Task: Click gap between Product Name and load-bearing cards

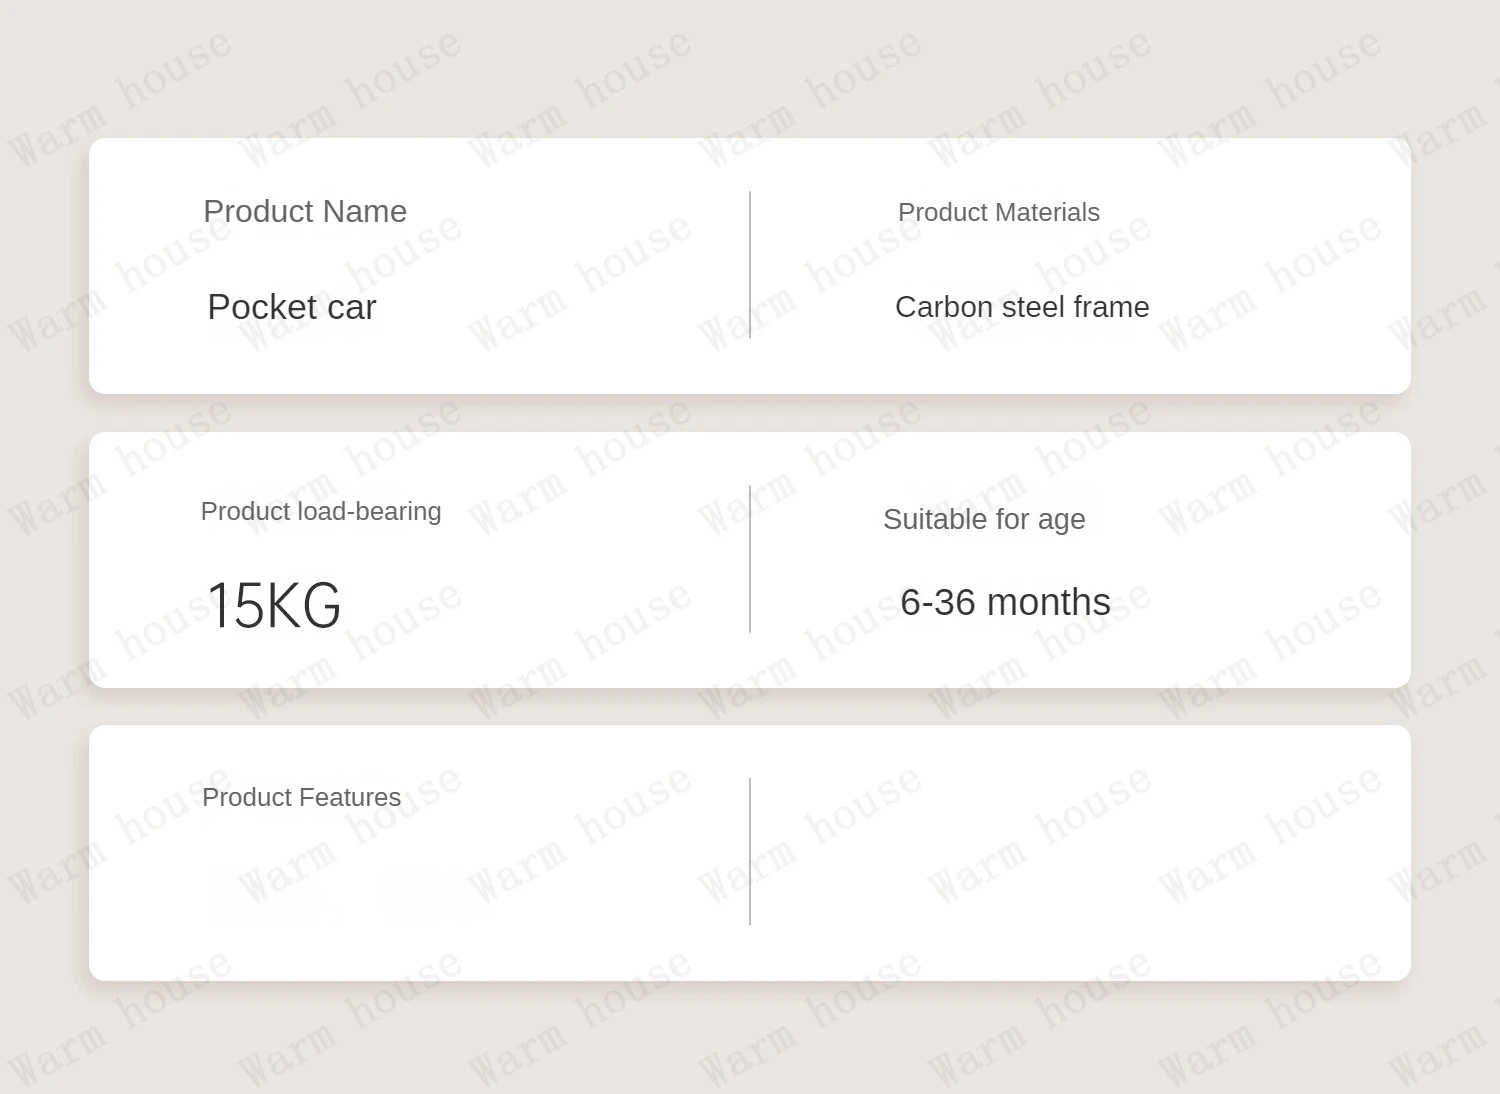Action: pyautogui.click(x=750, y=413)
